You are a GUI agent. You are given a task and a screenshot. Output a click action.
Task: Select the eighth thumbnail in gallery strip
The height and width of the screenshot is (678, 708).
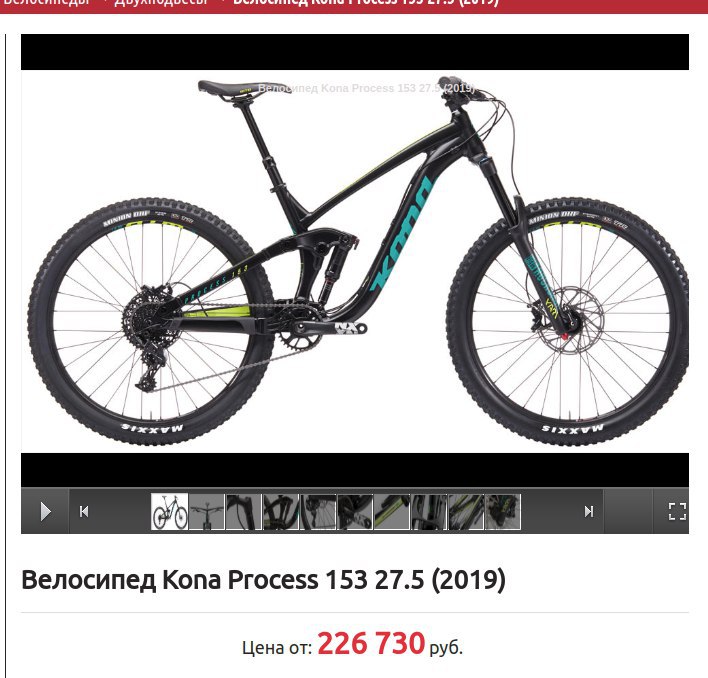pos(429,511)
